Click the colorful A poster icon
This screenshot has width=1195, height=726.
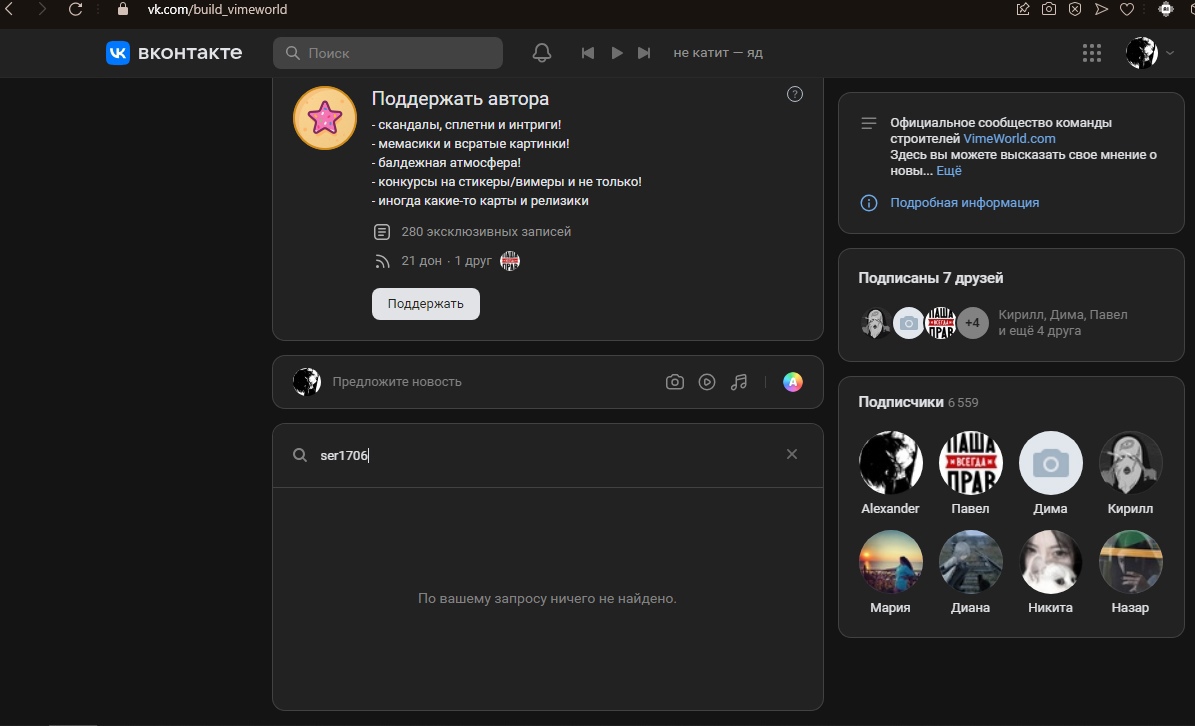tap(792, 382)
